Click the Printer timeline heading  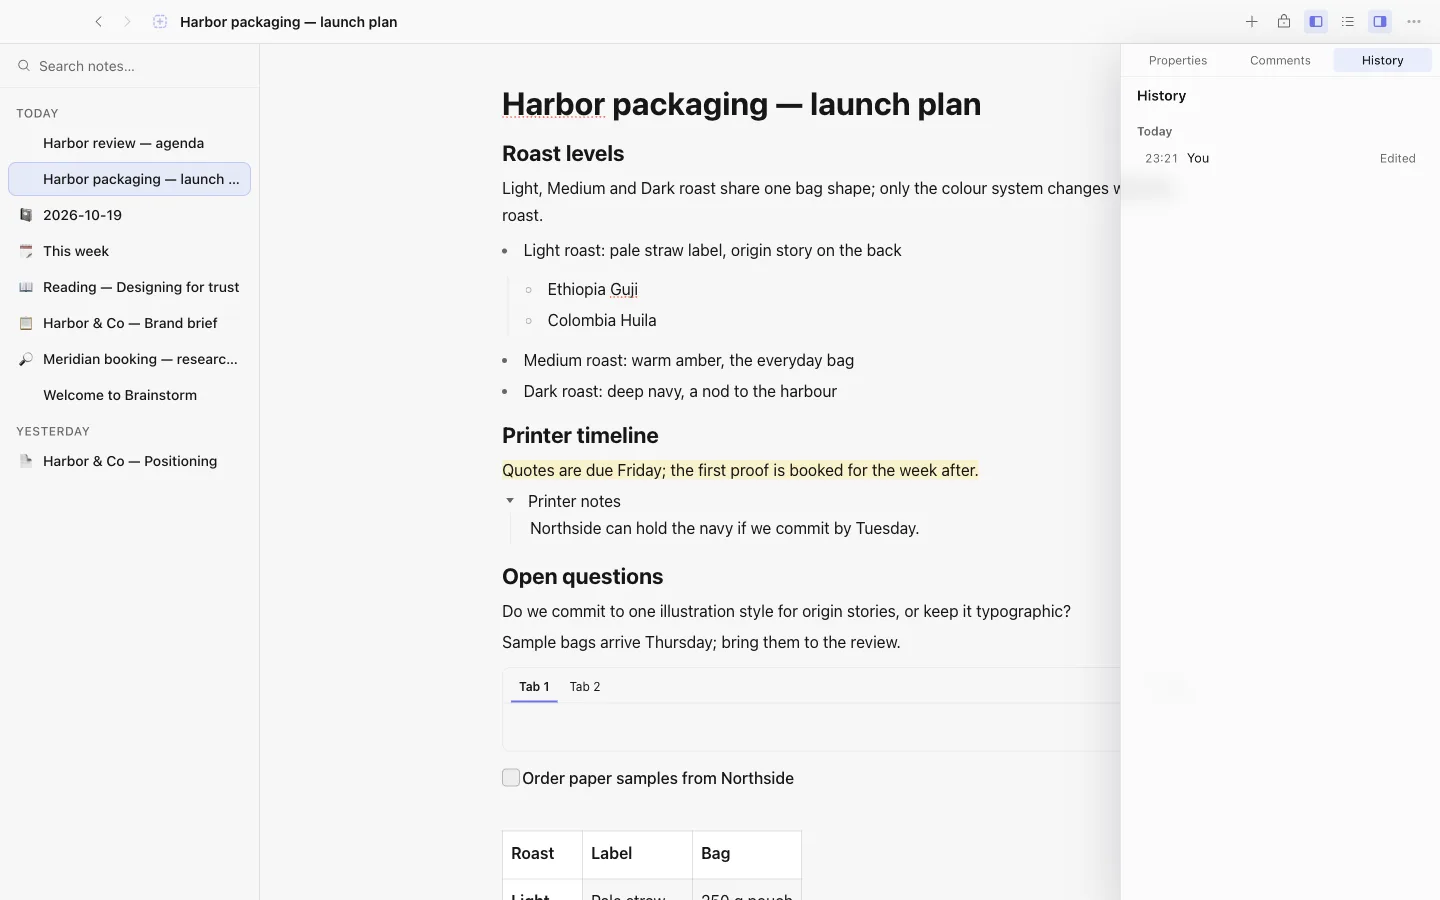click(x=580, y=436)
